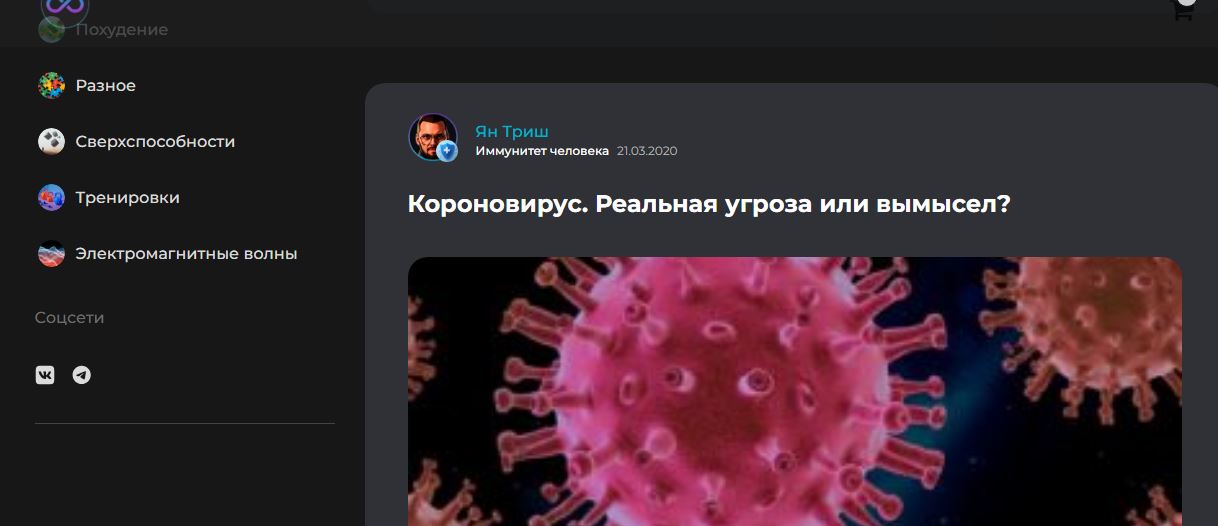Open the Электромагнитные волны section label
Viewport: 1218px width, 526px height.
click(x=187, y=254)
